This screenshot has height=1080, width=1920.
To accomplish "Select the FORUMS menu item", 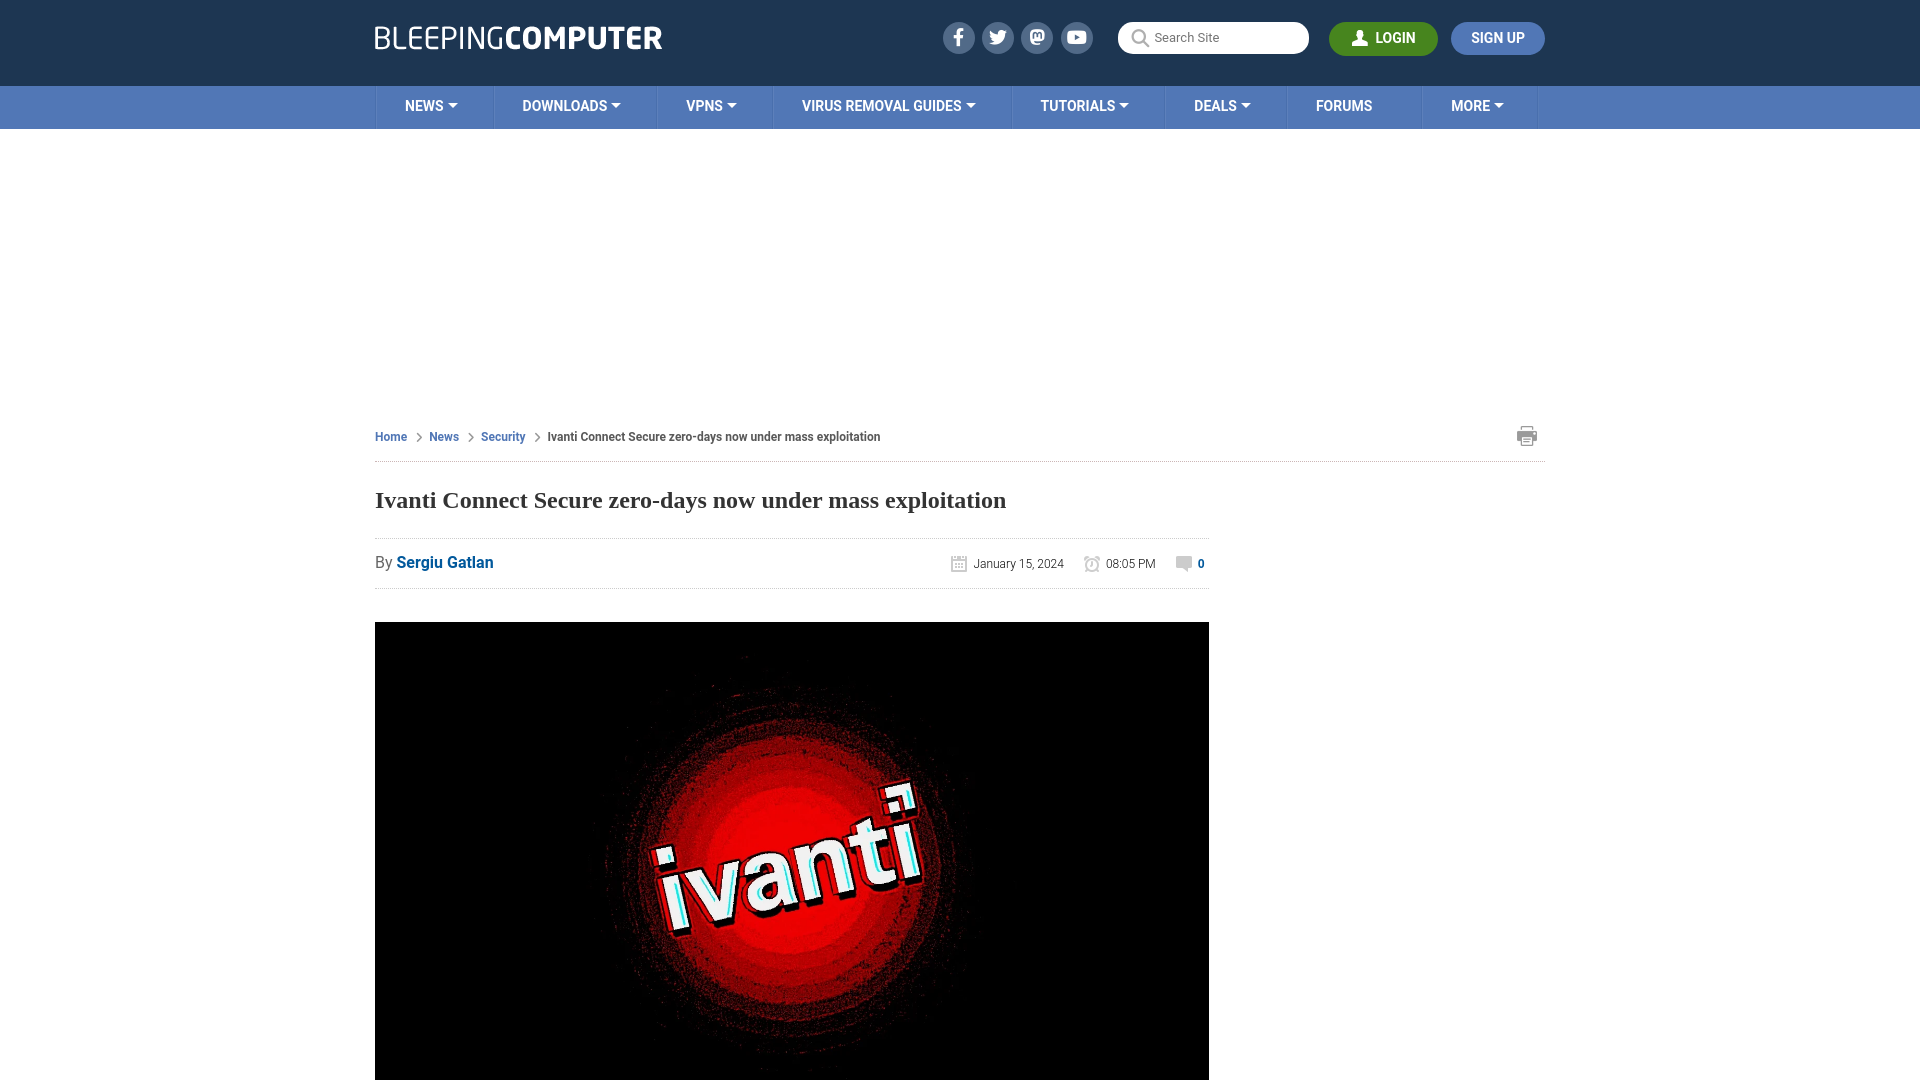I will tap(1344, 105).
